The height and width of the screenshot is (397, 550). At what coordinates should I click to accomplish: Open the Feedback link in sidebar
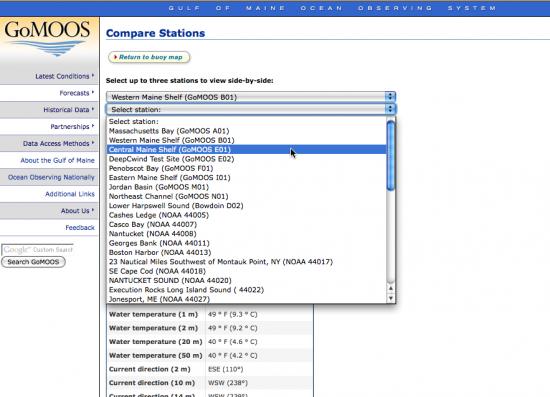click(80, 228)
